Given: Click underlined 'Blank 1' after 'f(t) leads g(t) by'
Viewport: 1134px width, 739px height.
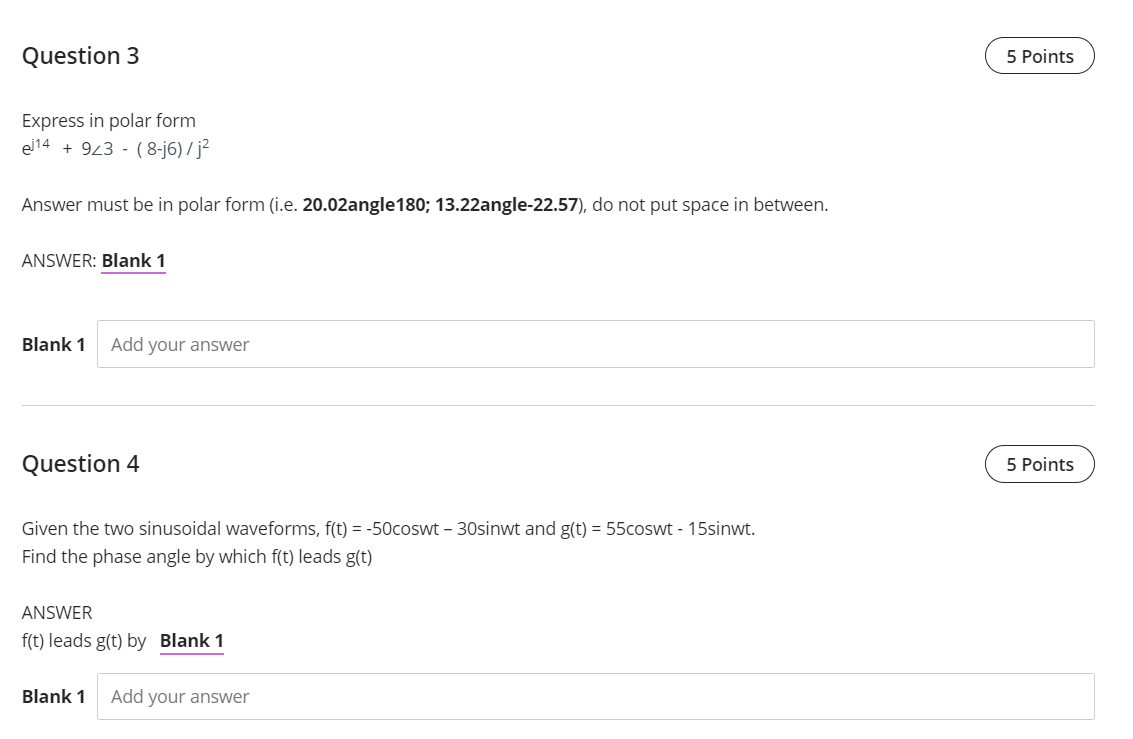Looking at the screenshot, I should coord(191,641).
